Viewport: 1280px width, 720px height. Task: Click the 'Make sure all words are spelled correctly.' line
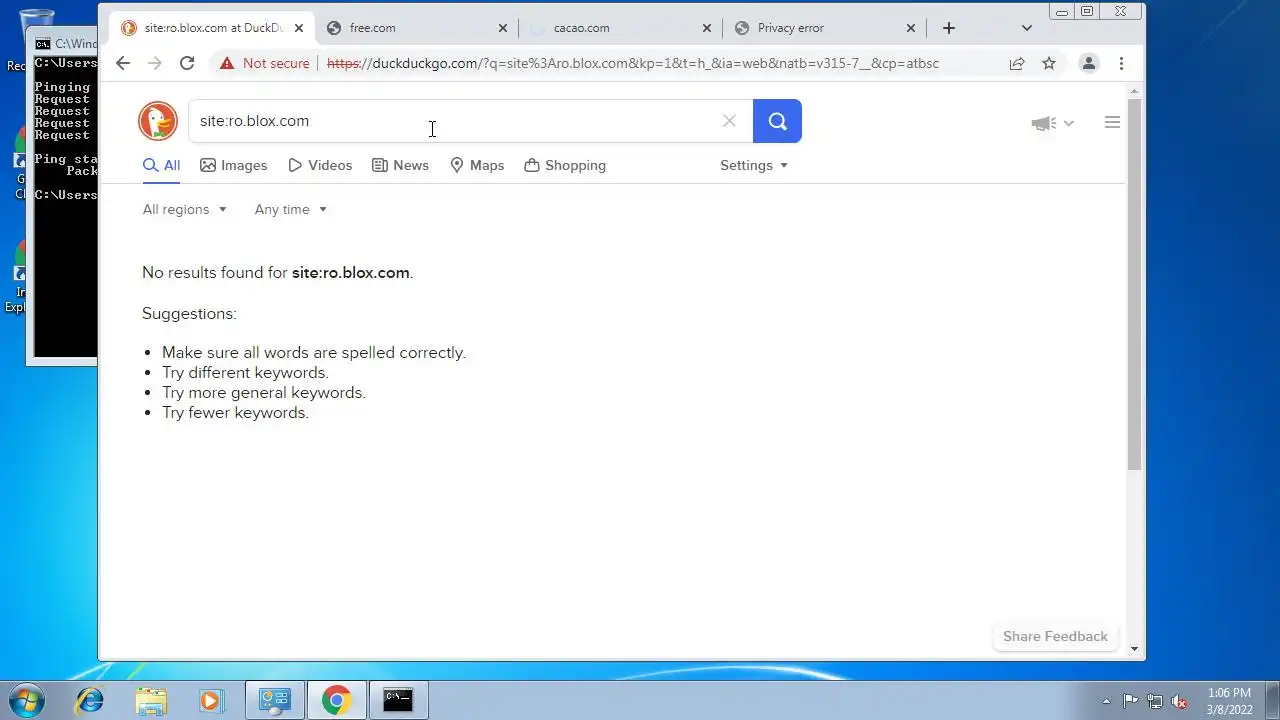pos(314,352)
